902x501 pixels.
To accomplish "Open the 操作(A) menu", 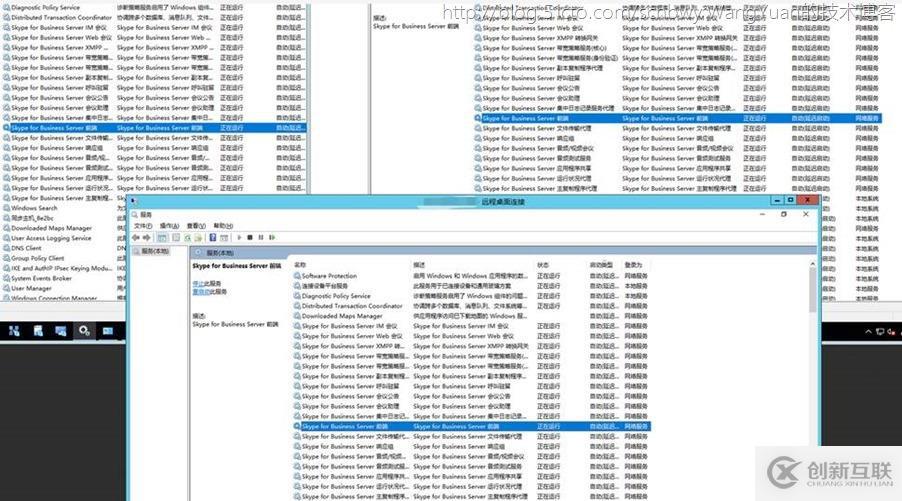I will click(170, 226).
